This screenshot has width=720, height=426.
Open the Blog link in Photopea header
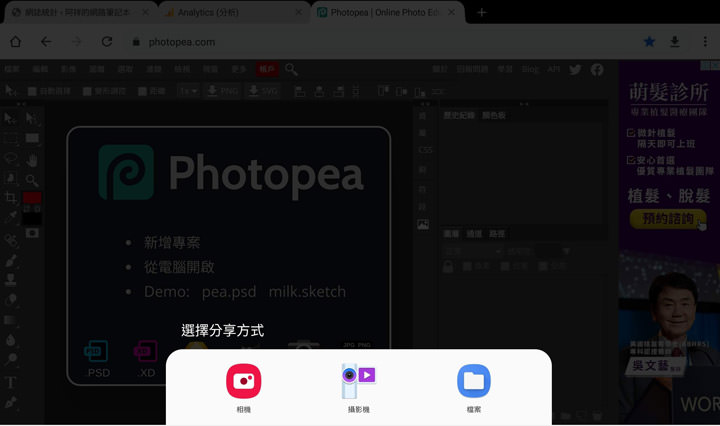click(x=530, y=69)
